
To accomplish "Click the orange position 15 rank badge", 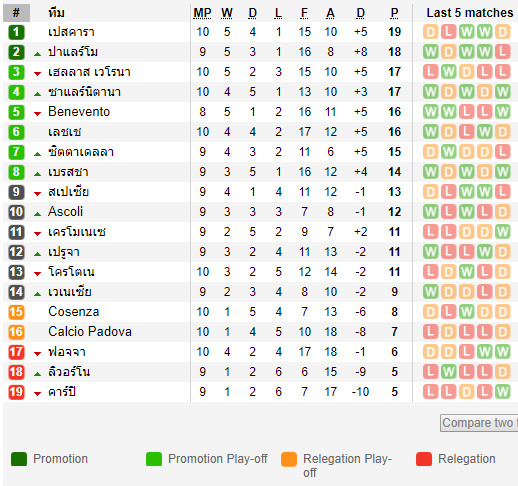I will [x=16, y=312].
